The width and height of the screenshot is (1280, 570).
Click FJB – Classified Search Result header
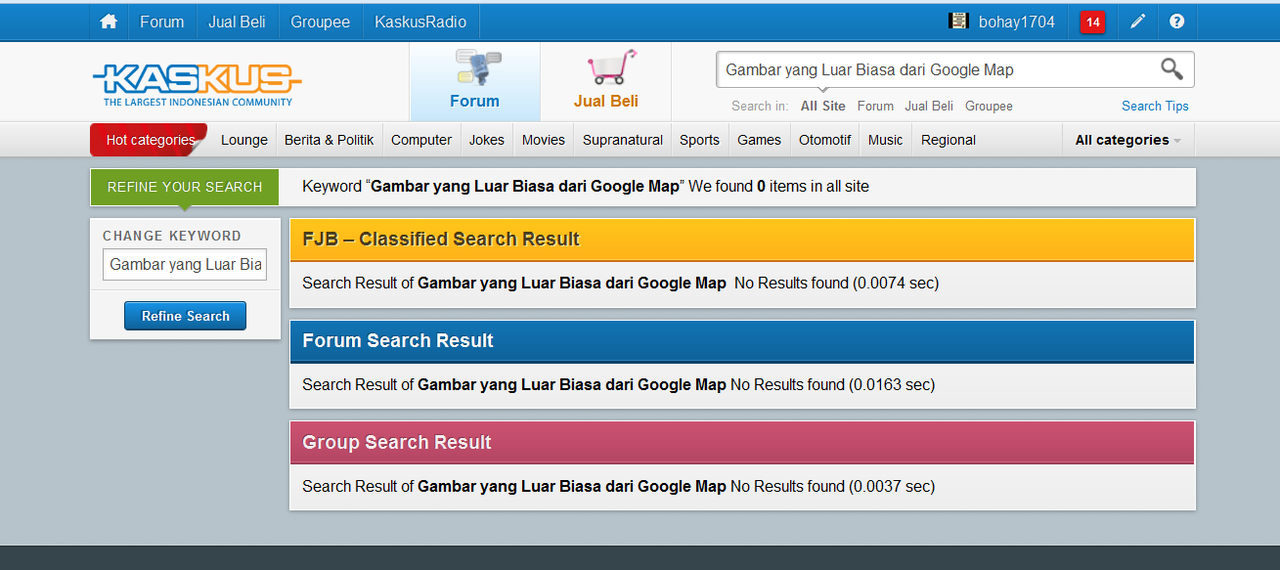tap(742, 240)
